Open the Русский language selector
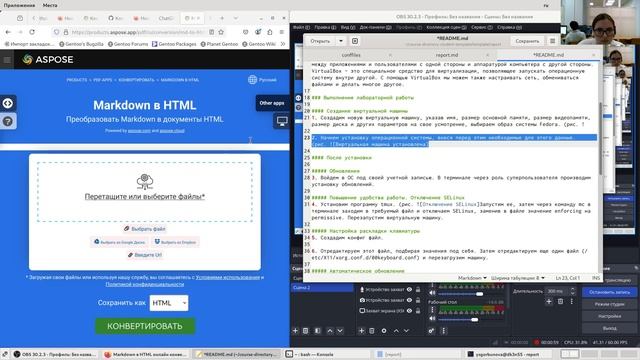The height and width of the screenshot is (360, 640). (x=262, y=80)
